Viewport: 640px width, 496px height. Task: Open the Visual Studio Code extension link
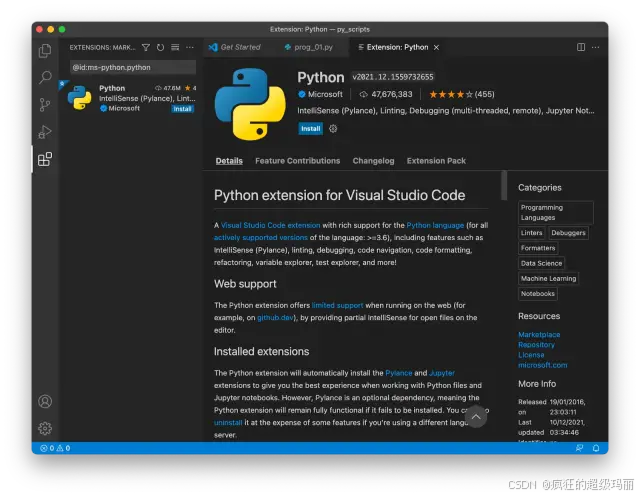(x=270, y=225)
